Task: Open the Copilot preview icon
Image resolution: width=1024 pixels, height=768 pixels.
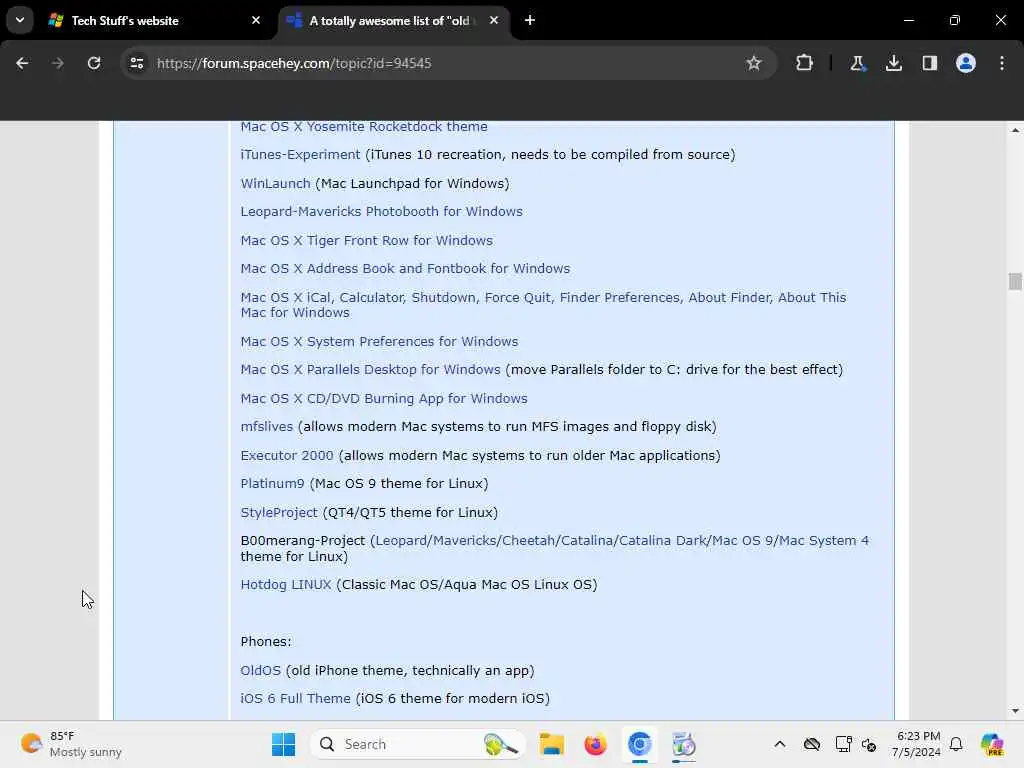Action: pyautogui.click(x=992, y=744)
